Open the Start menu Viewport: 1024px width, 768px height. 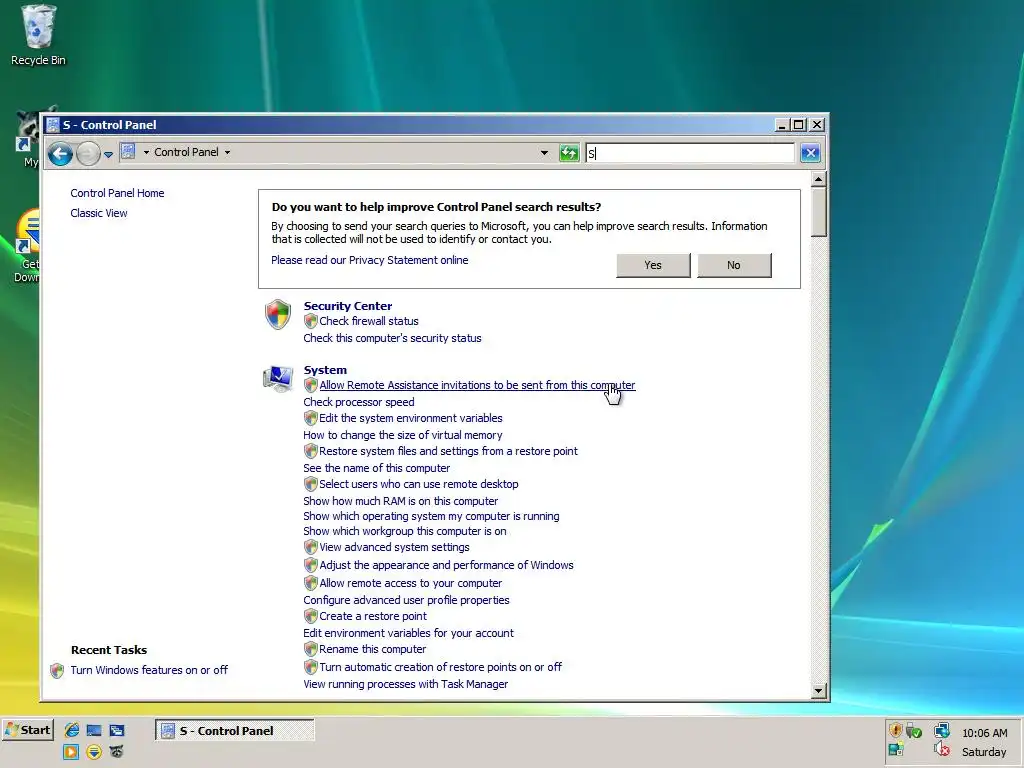(27, 730)
